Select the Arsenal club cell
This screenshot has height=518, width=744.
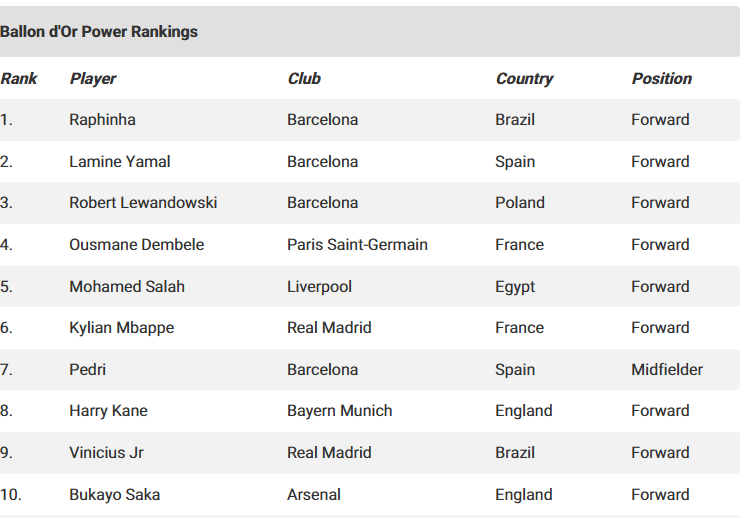pyautogui.click(x=314, y=495)
